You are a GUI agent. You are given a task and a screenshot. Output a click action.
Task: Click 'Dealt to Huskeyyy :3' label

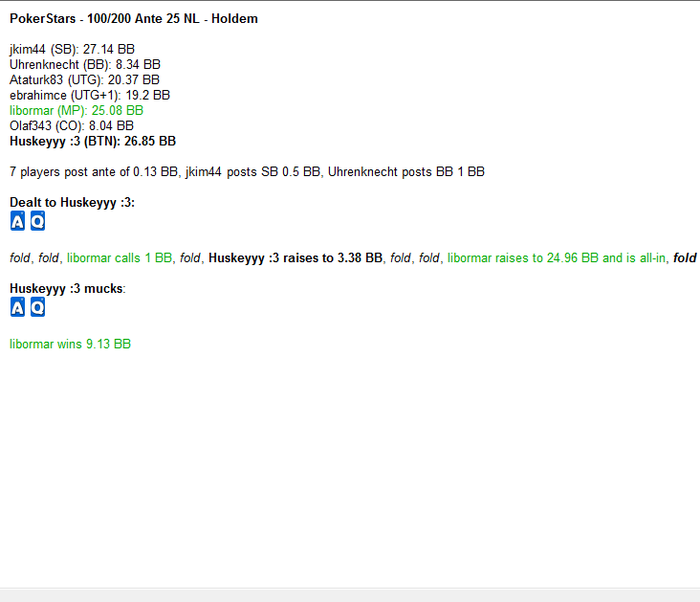(x=72, y=202)
